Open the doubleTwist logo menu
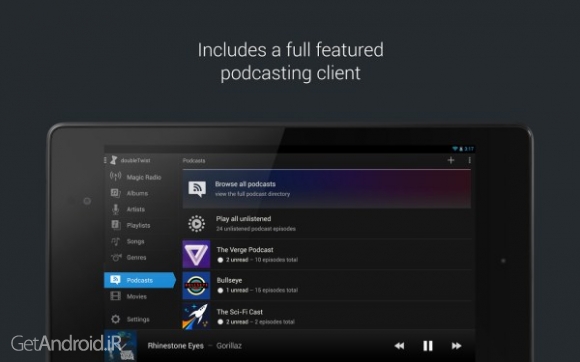Screen dimensions: 580x362 coord(114,160)
